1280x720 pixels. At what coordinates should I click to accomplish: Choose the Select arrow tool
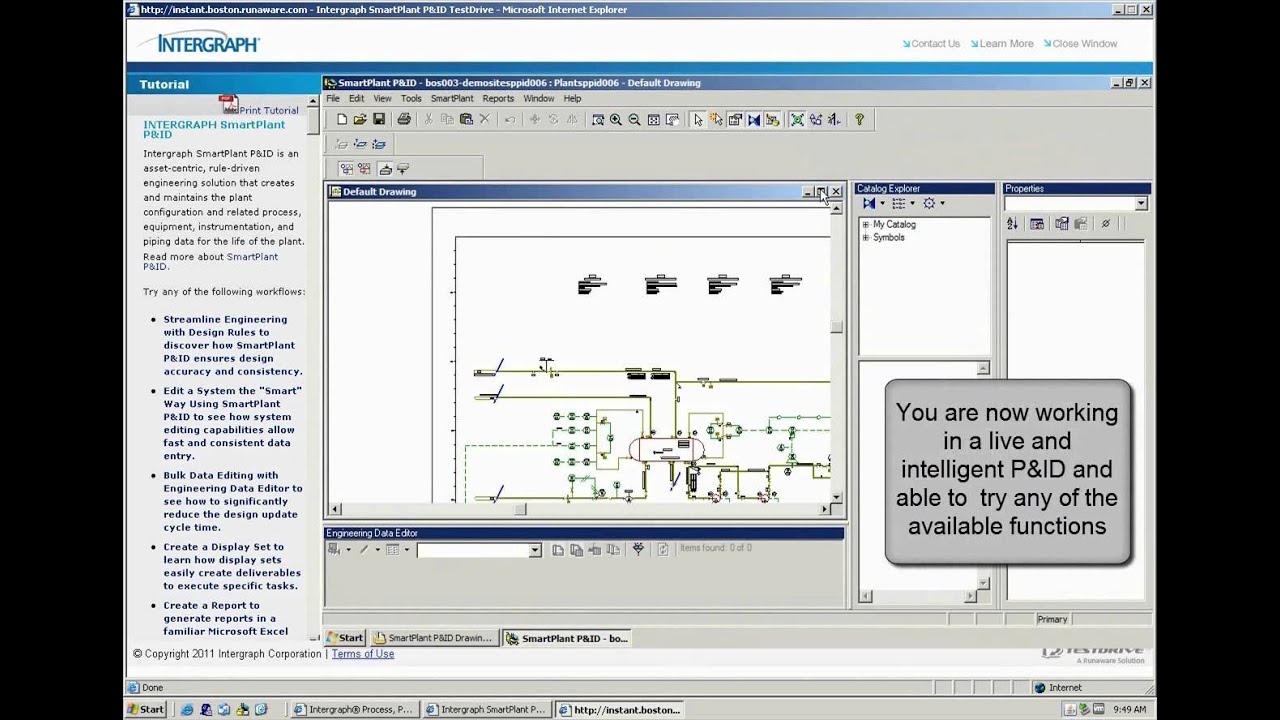[698, 119]
